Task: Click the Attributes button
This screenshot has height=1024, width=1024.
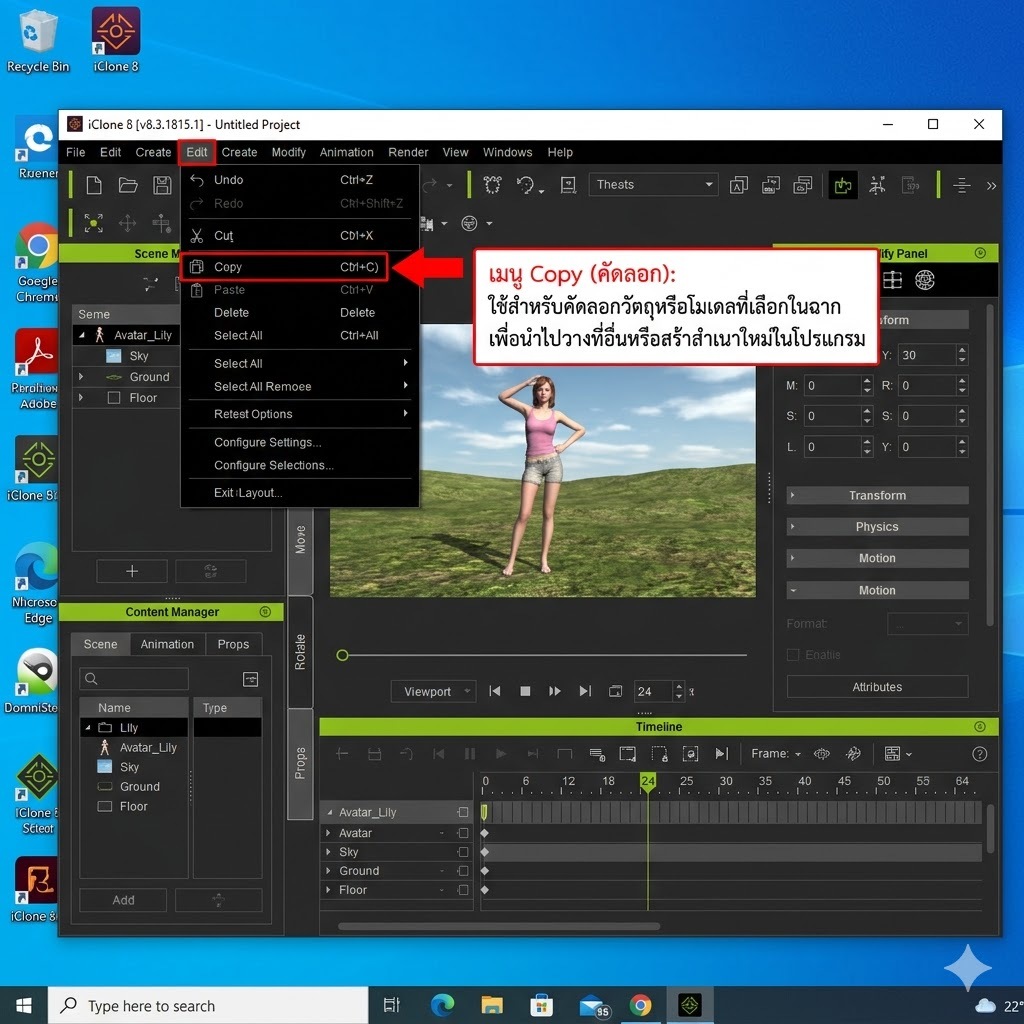Action: point(877,687)
